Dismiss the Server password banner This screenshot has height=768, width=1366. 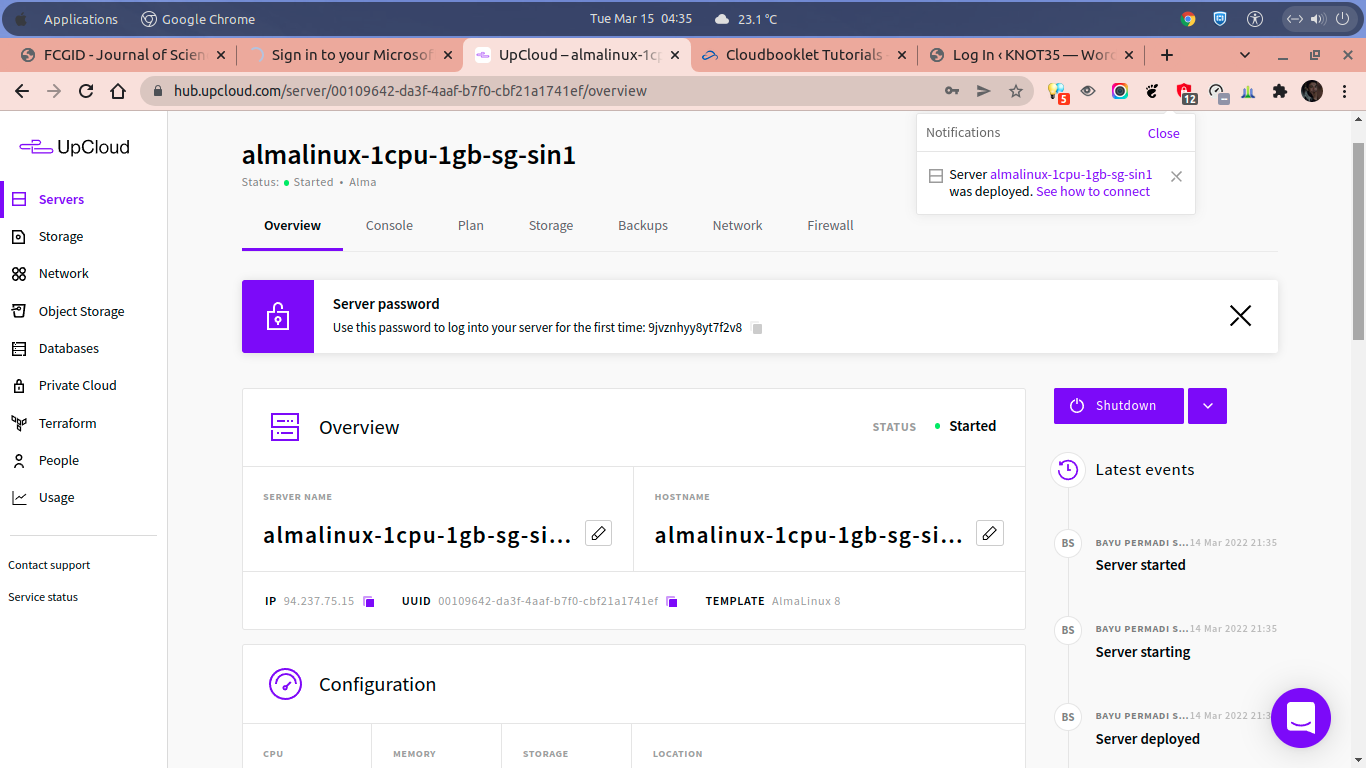(x=1240, y=316)
